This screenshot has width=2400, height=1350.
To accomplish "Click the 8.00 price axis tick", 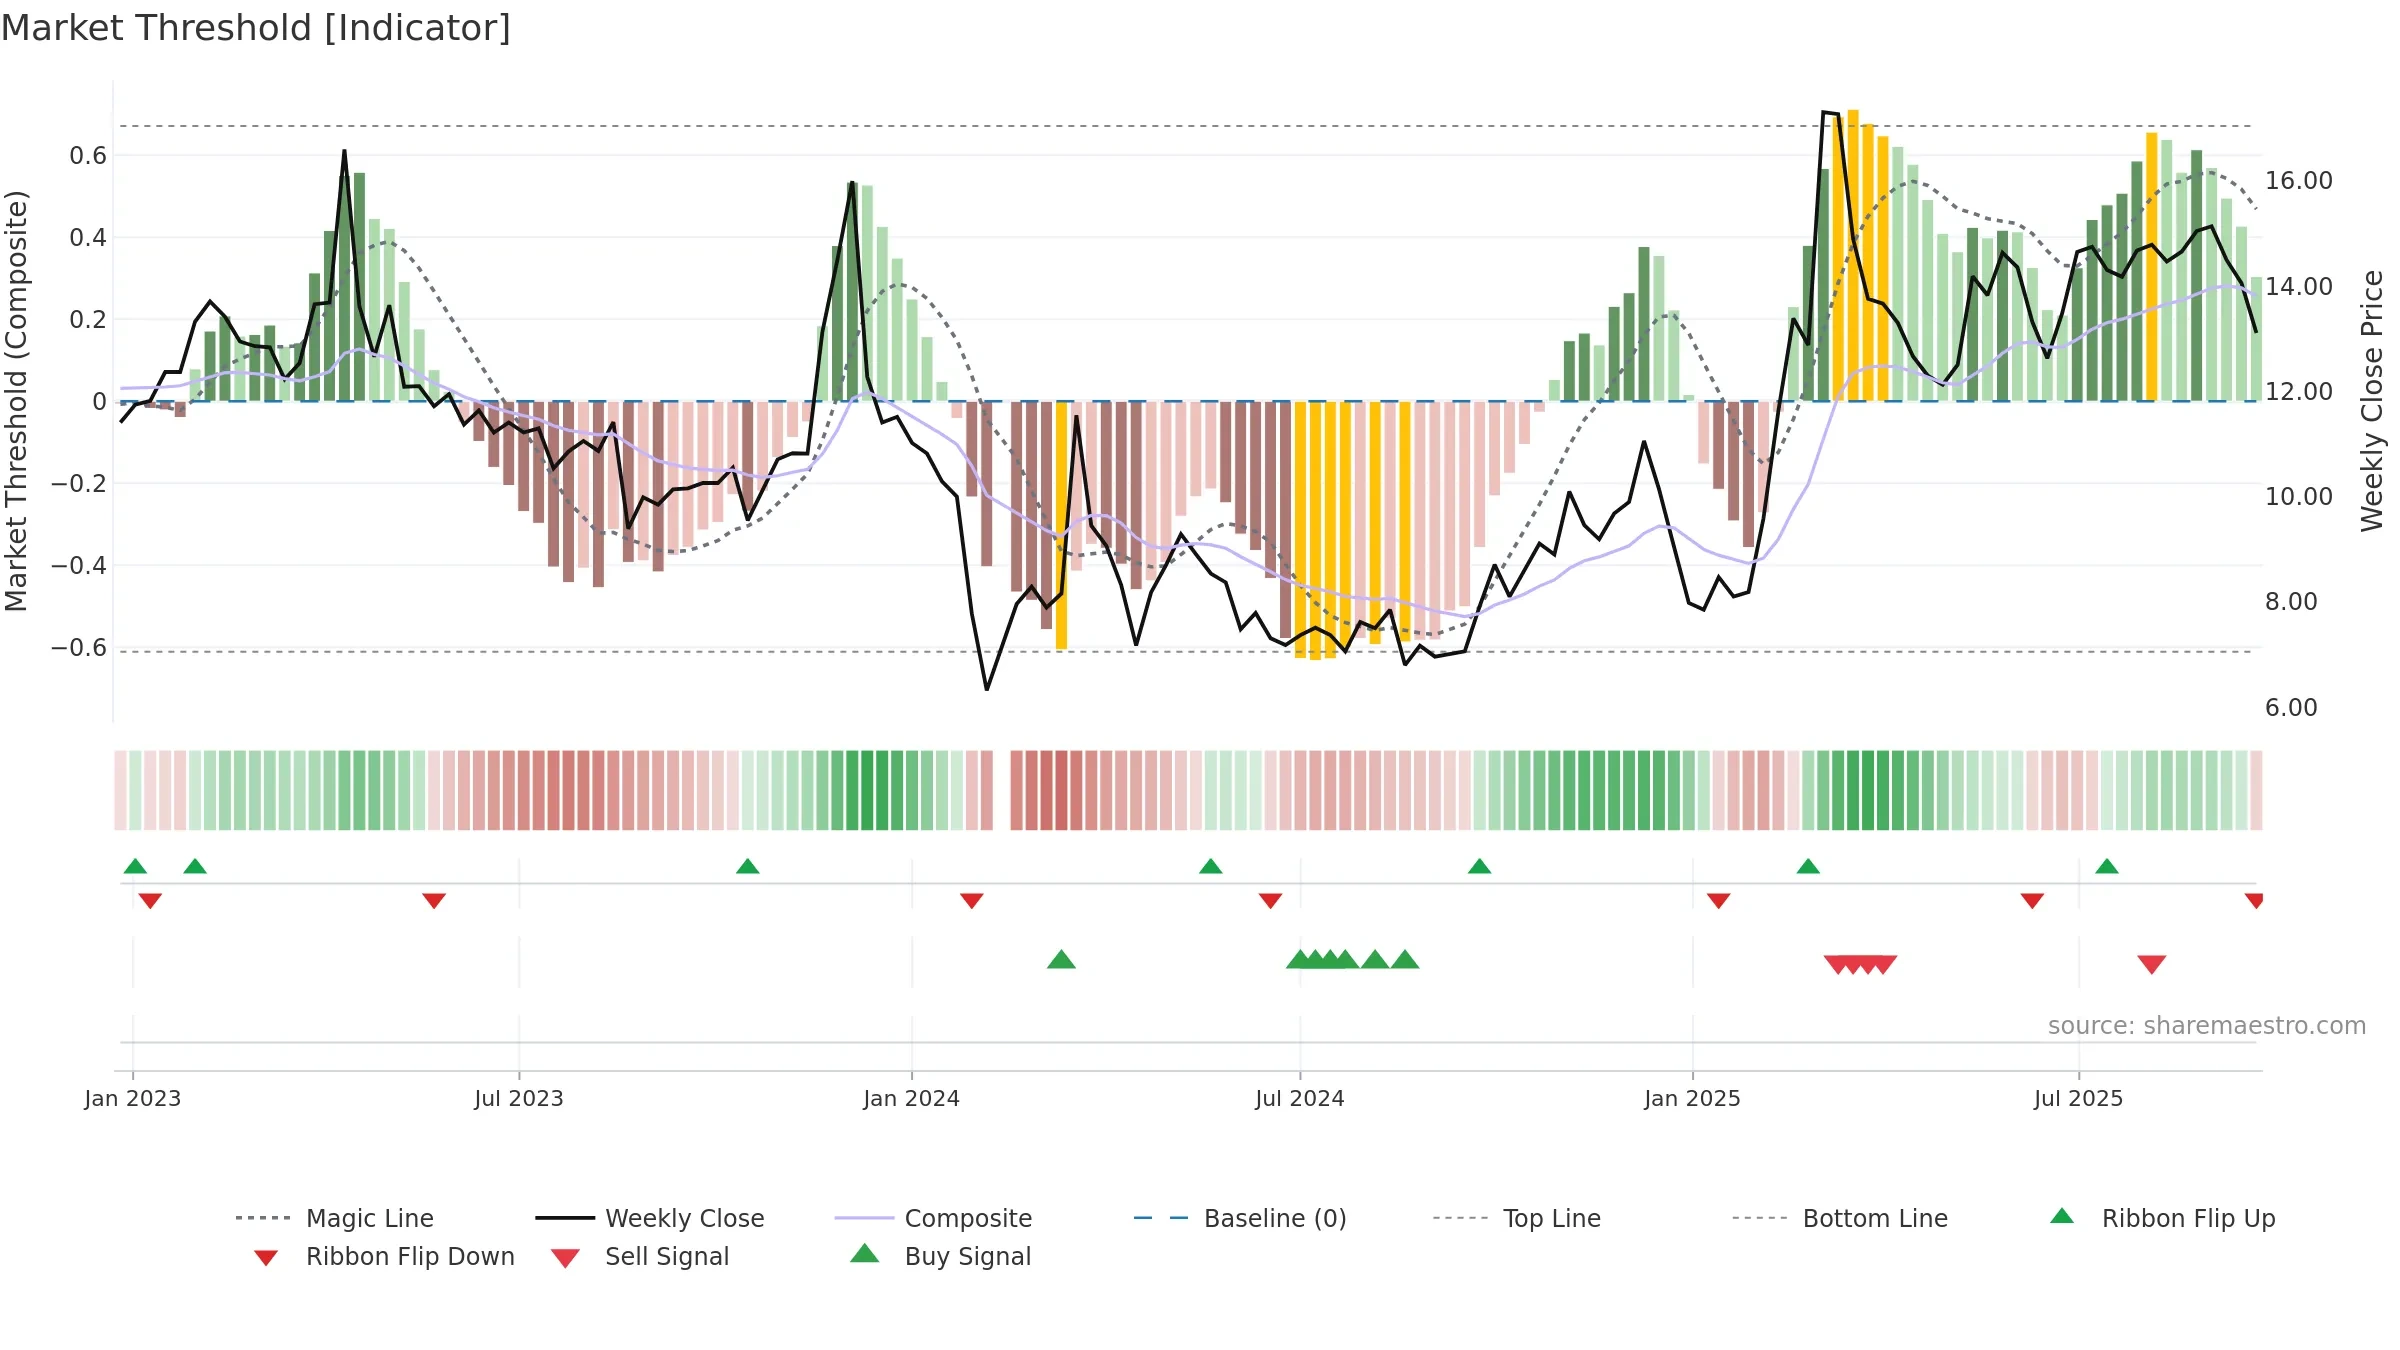I will 2291,601.
